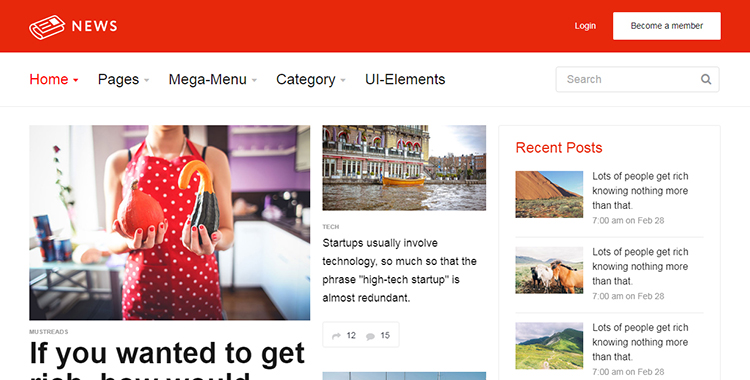The height and width of the screenshot is (380, 750).
Task: Open post title beside desert dune thumbnail
Action: (x=640, y=191)
